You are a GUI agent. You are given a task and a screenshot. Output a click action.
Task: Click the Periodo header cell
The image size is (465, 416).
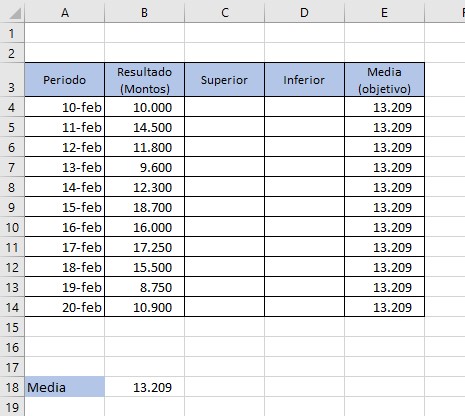point(65,80)
